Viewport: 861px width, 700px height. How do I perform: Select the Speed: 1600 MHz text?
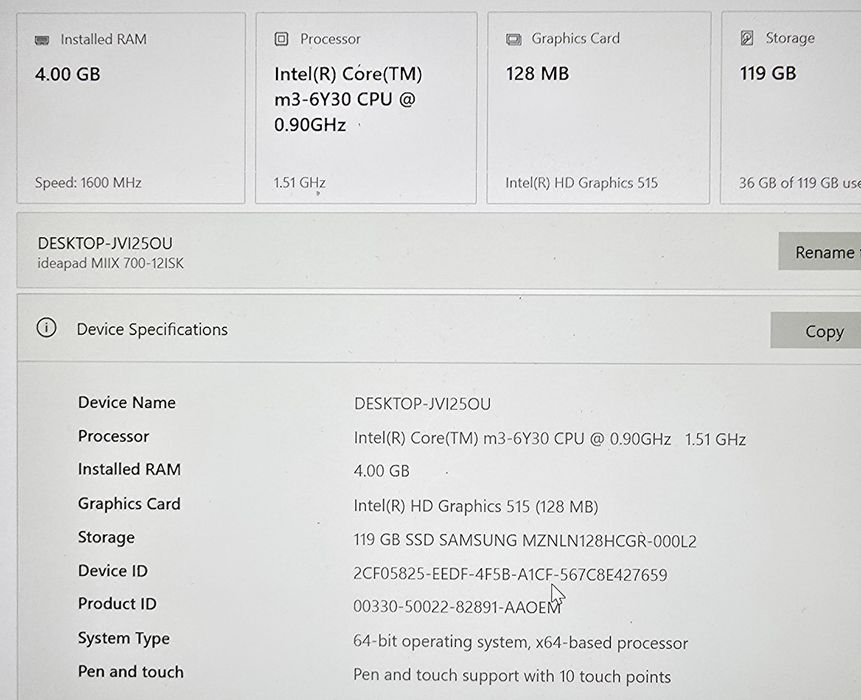(88, 182)
